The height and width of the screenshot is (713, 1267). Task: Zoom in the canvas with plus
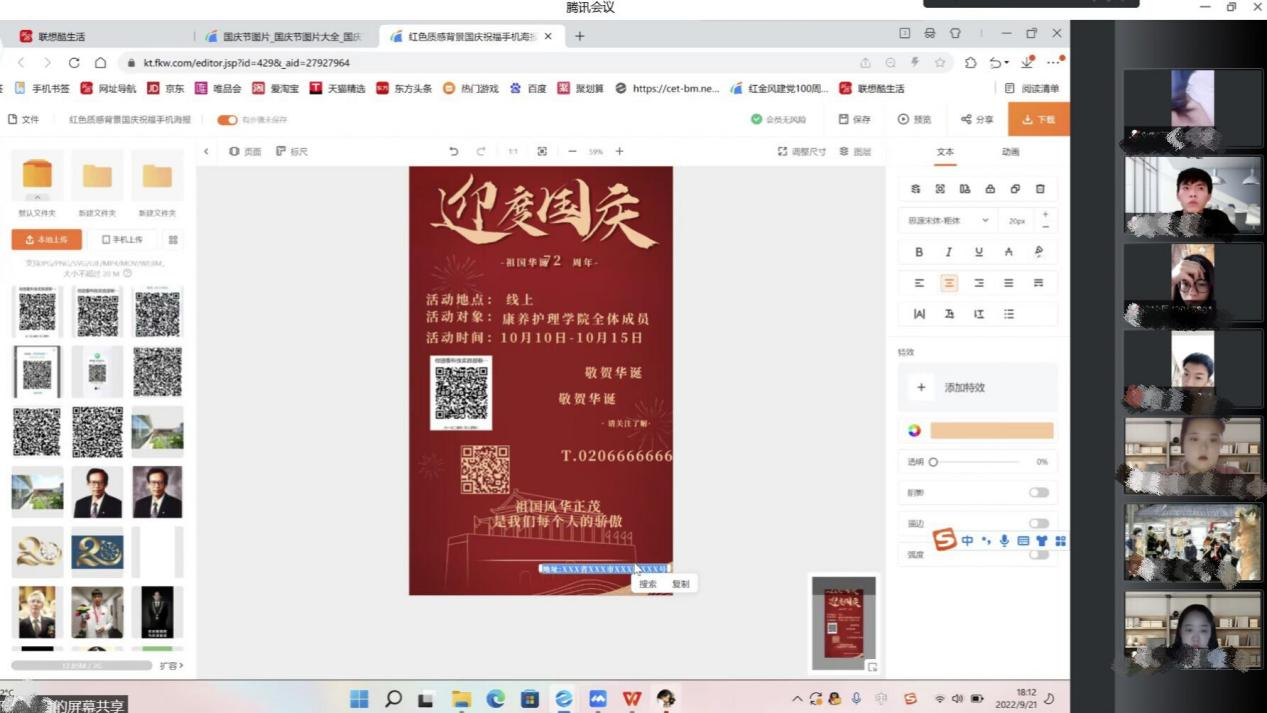(x=619, y=151)
